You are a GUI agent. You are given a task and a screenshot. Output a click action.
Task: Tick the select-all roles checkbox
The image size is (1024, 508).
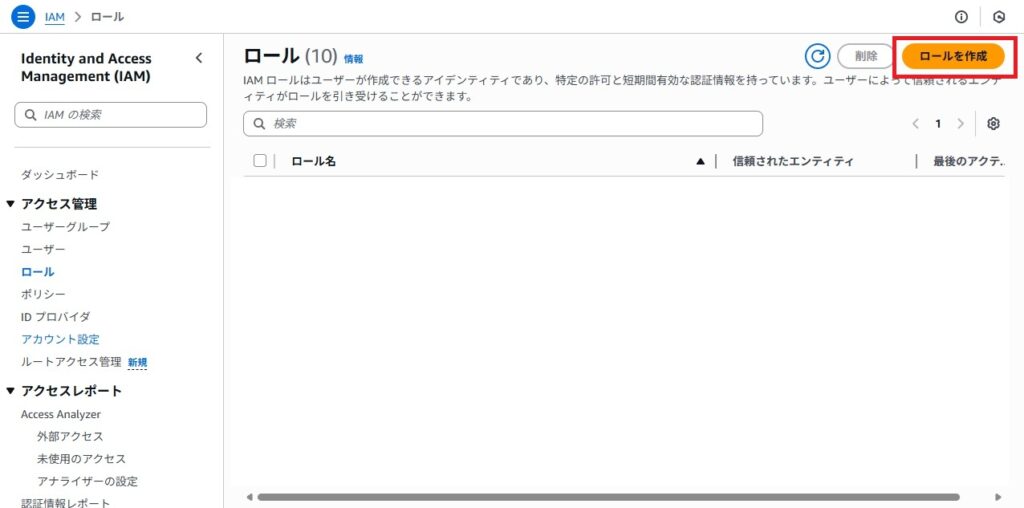pos(260,161)
